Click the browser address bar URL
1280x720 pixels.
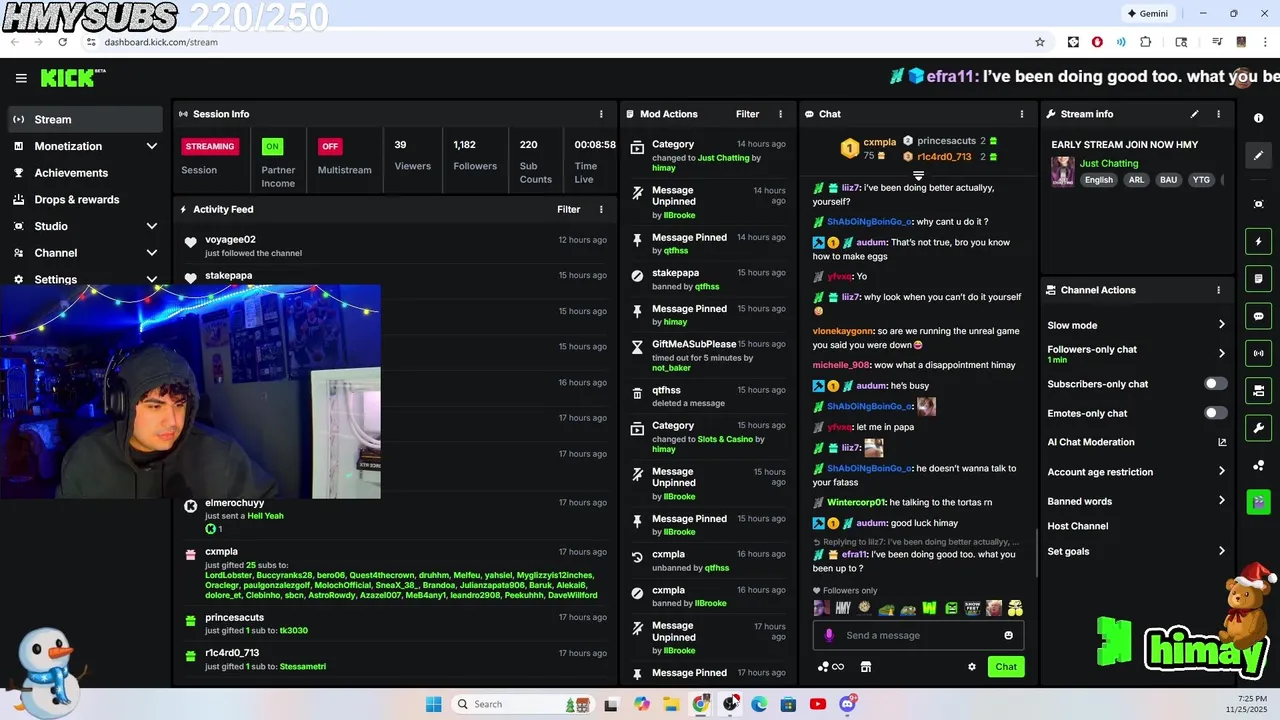(160, 42)
